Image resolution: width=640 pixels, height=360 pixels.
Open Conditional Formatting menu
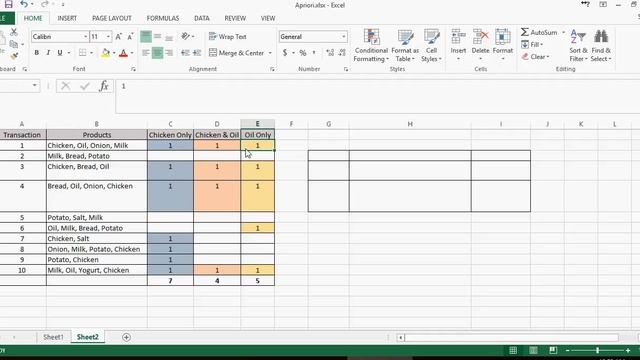click(371, 45)
